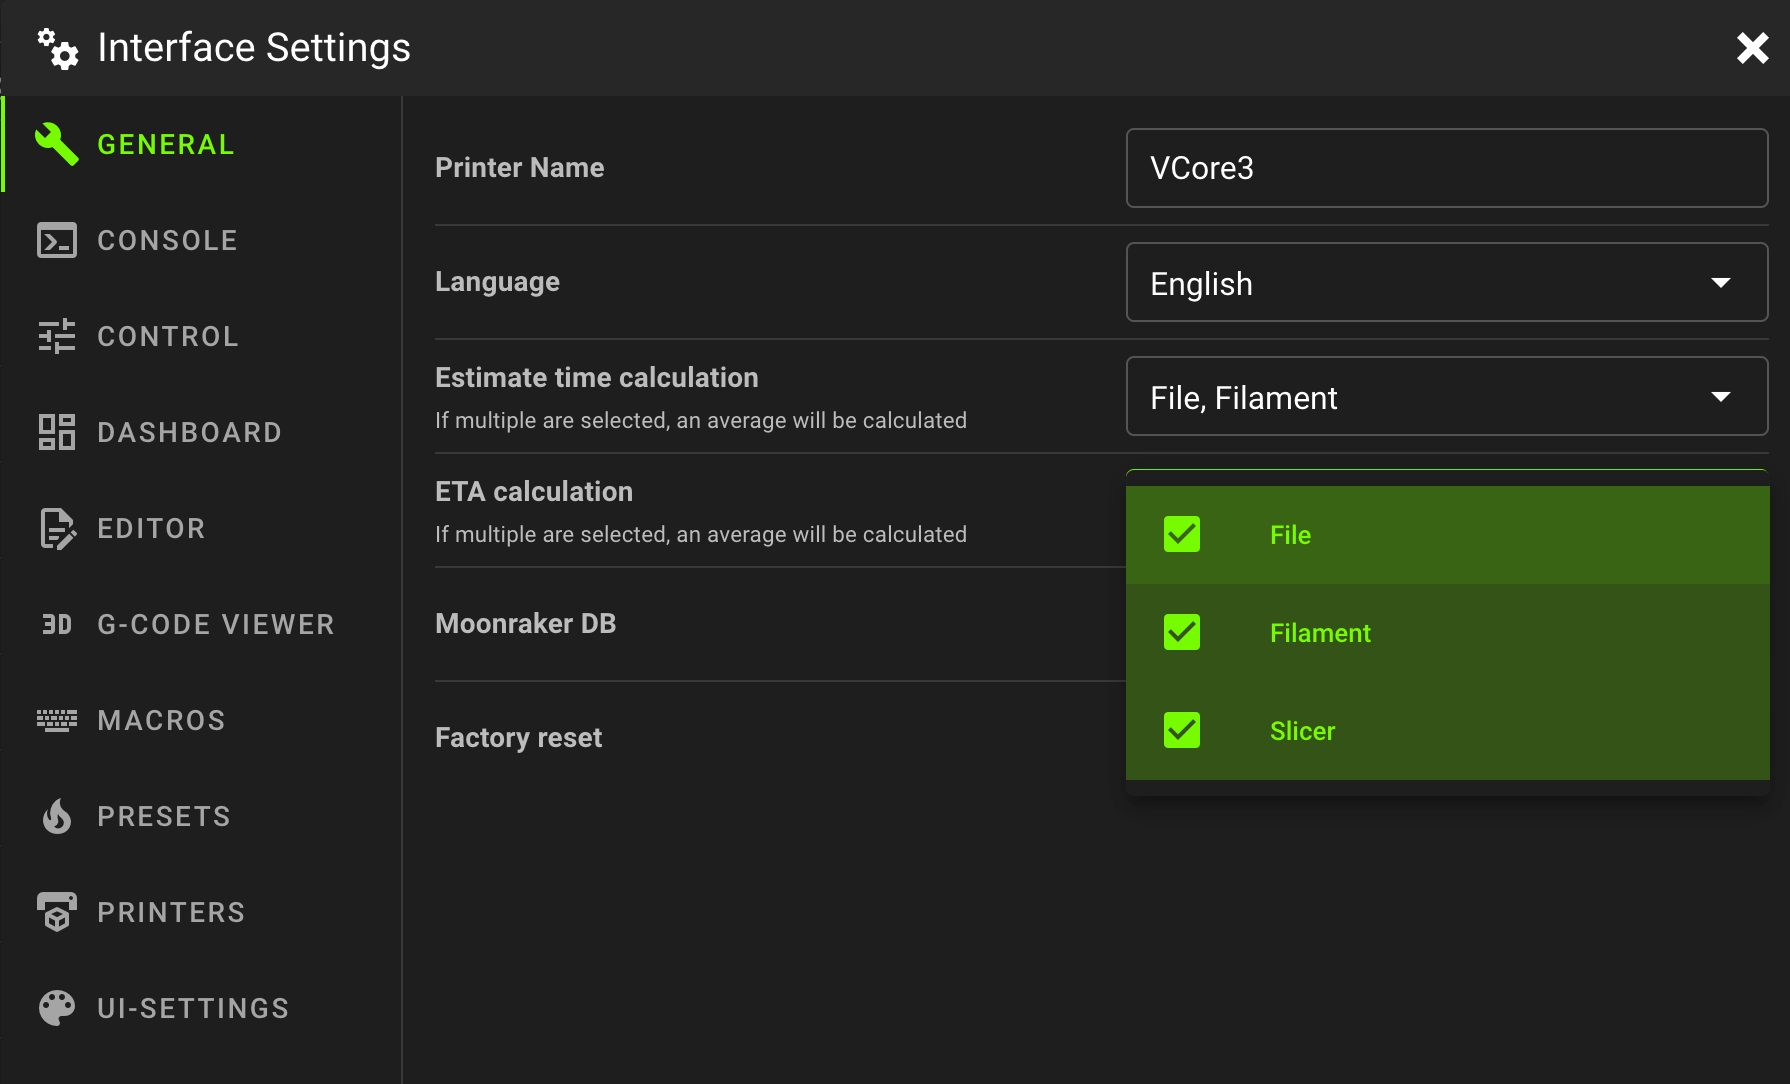Click the Factory reset label
Viewport: 1790px width, 1084px height.
[518, 738]
